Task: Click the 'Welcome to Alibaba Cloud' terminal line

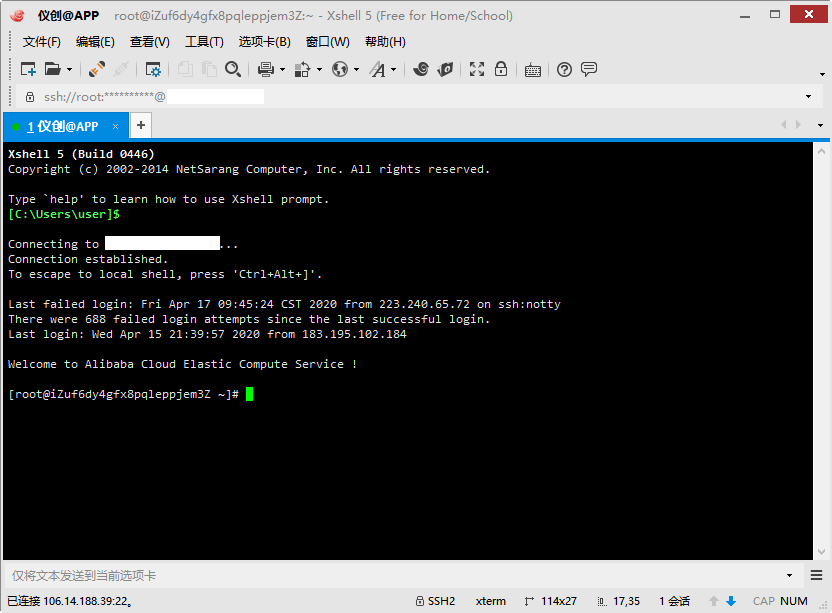Action: (x=183, y=364)
